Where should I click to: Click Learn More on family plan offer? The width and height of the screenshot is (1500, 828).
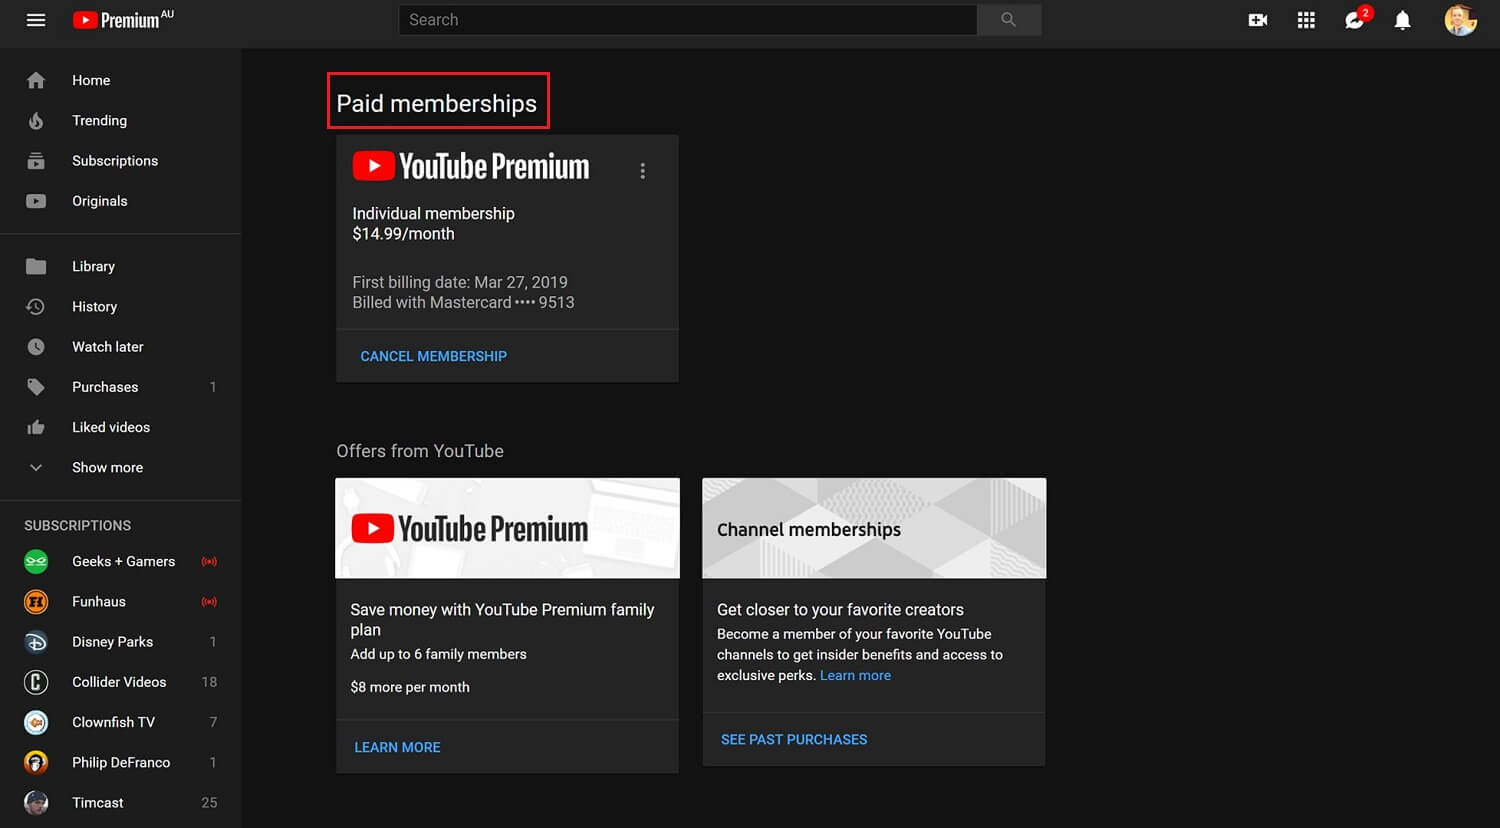[397, 747]
